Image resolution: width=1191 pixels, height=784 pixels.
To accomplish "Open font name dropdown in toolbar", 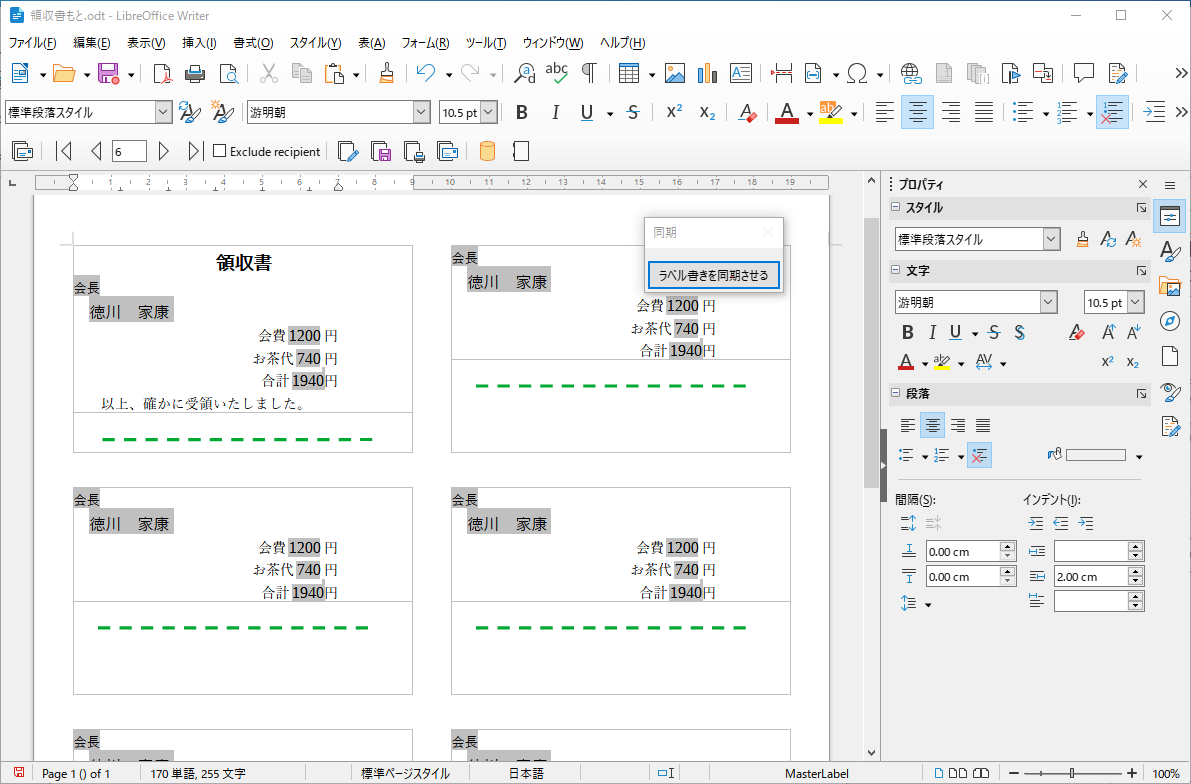I will point(422,112).
